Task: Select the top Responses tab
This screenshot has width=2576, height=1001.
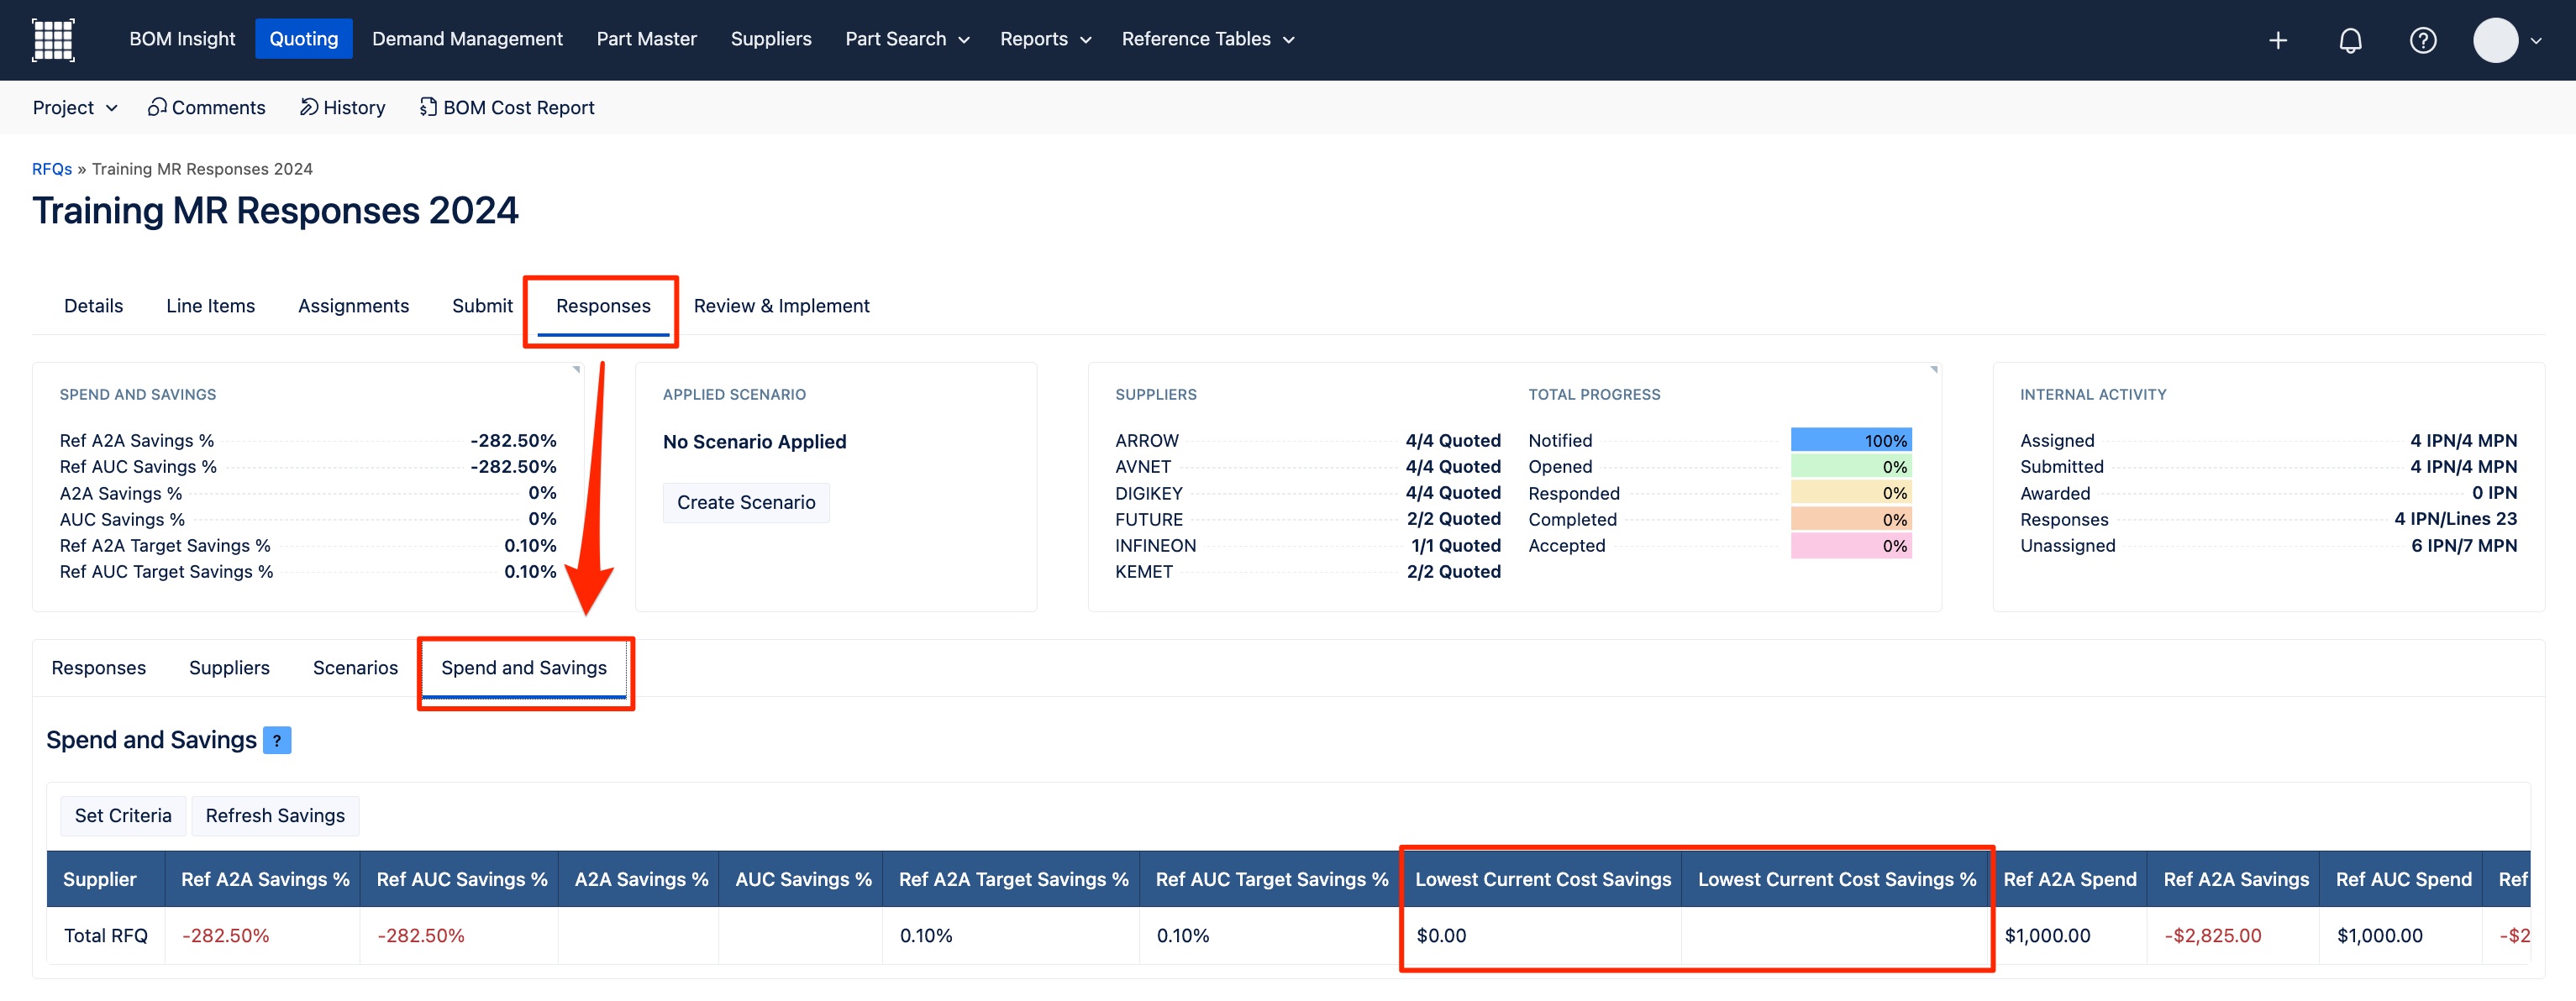Action: tap(603, 306)
